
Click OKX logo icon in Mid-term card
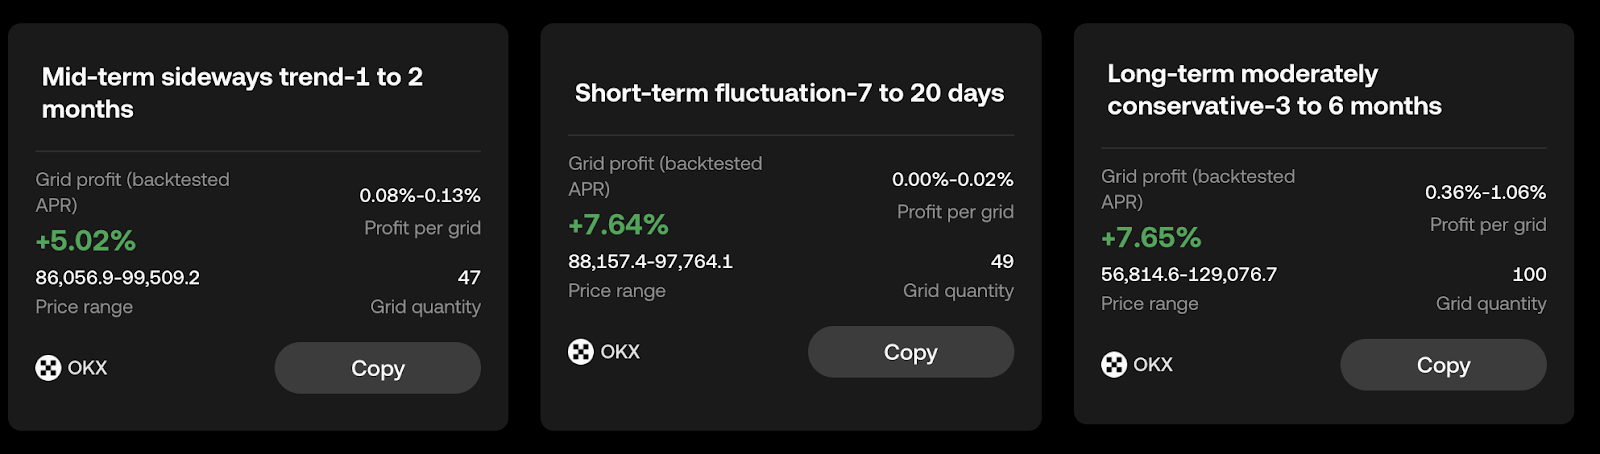pos(48,368)
